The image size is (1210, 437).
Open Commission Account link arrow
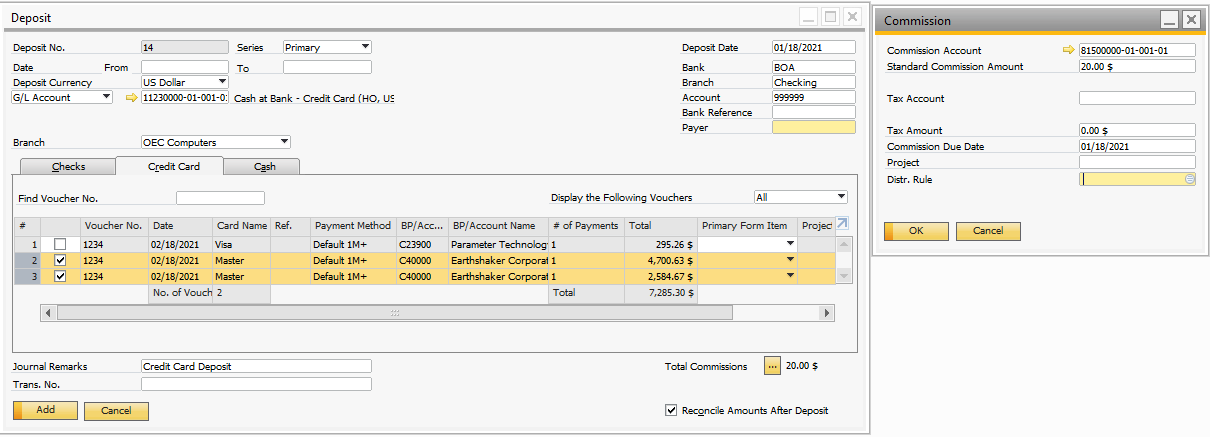coord(1069,50)
